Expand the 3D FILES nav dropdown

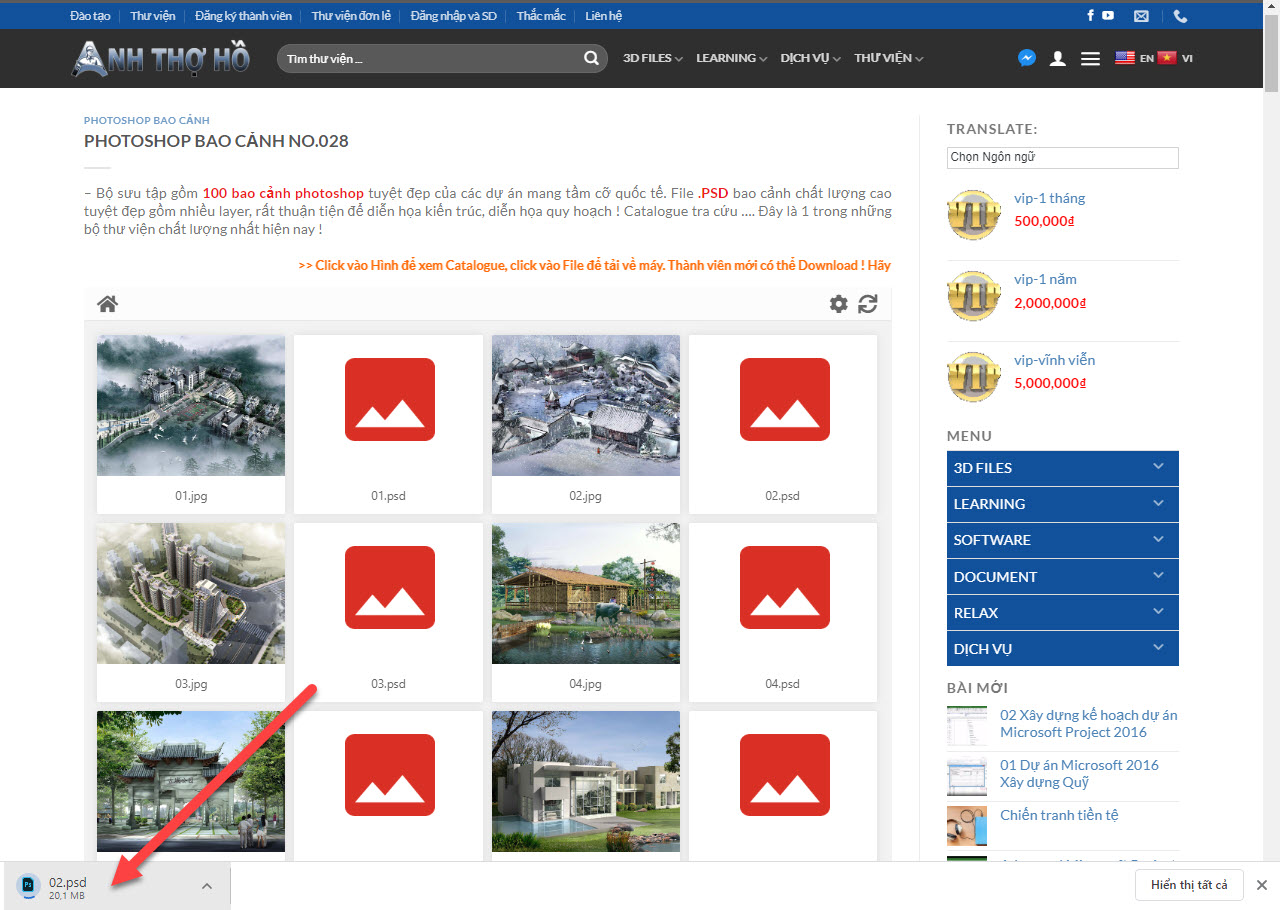point(652,58)
